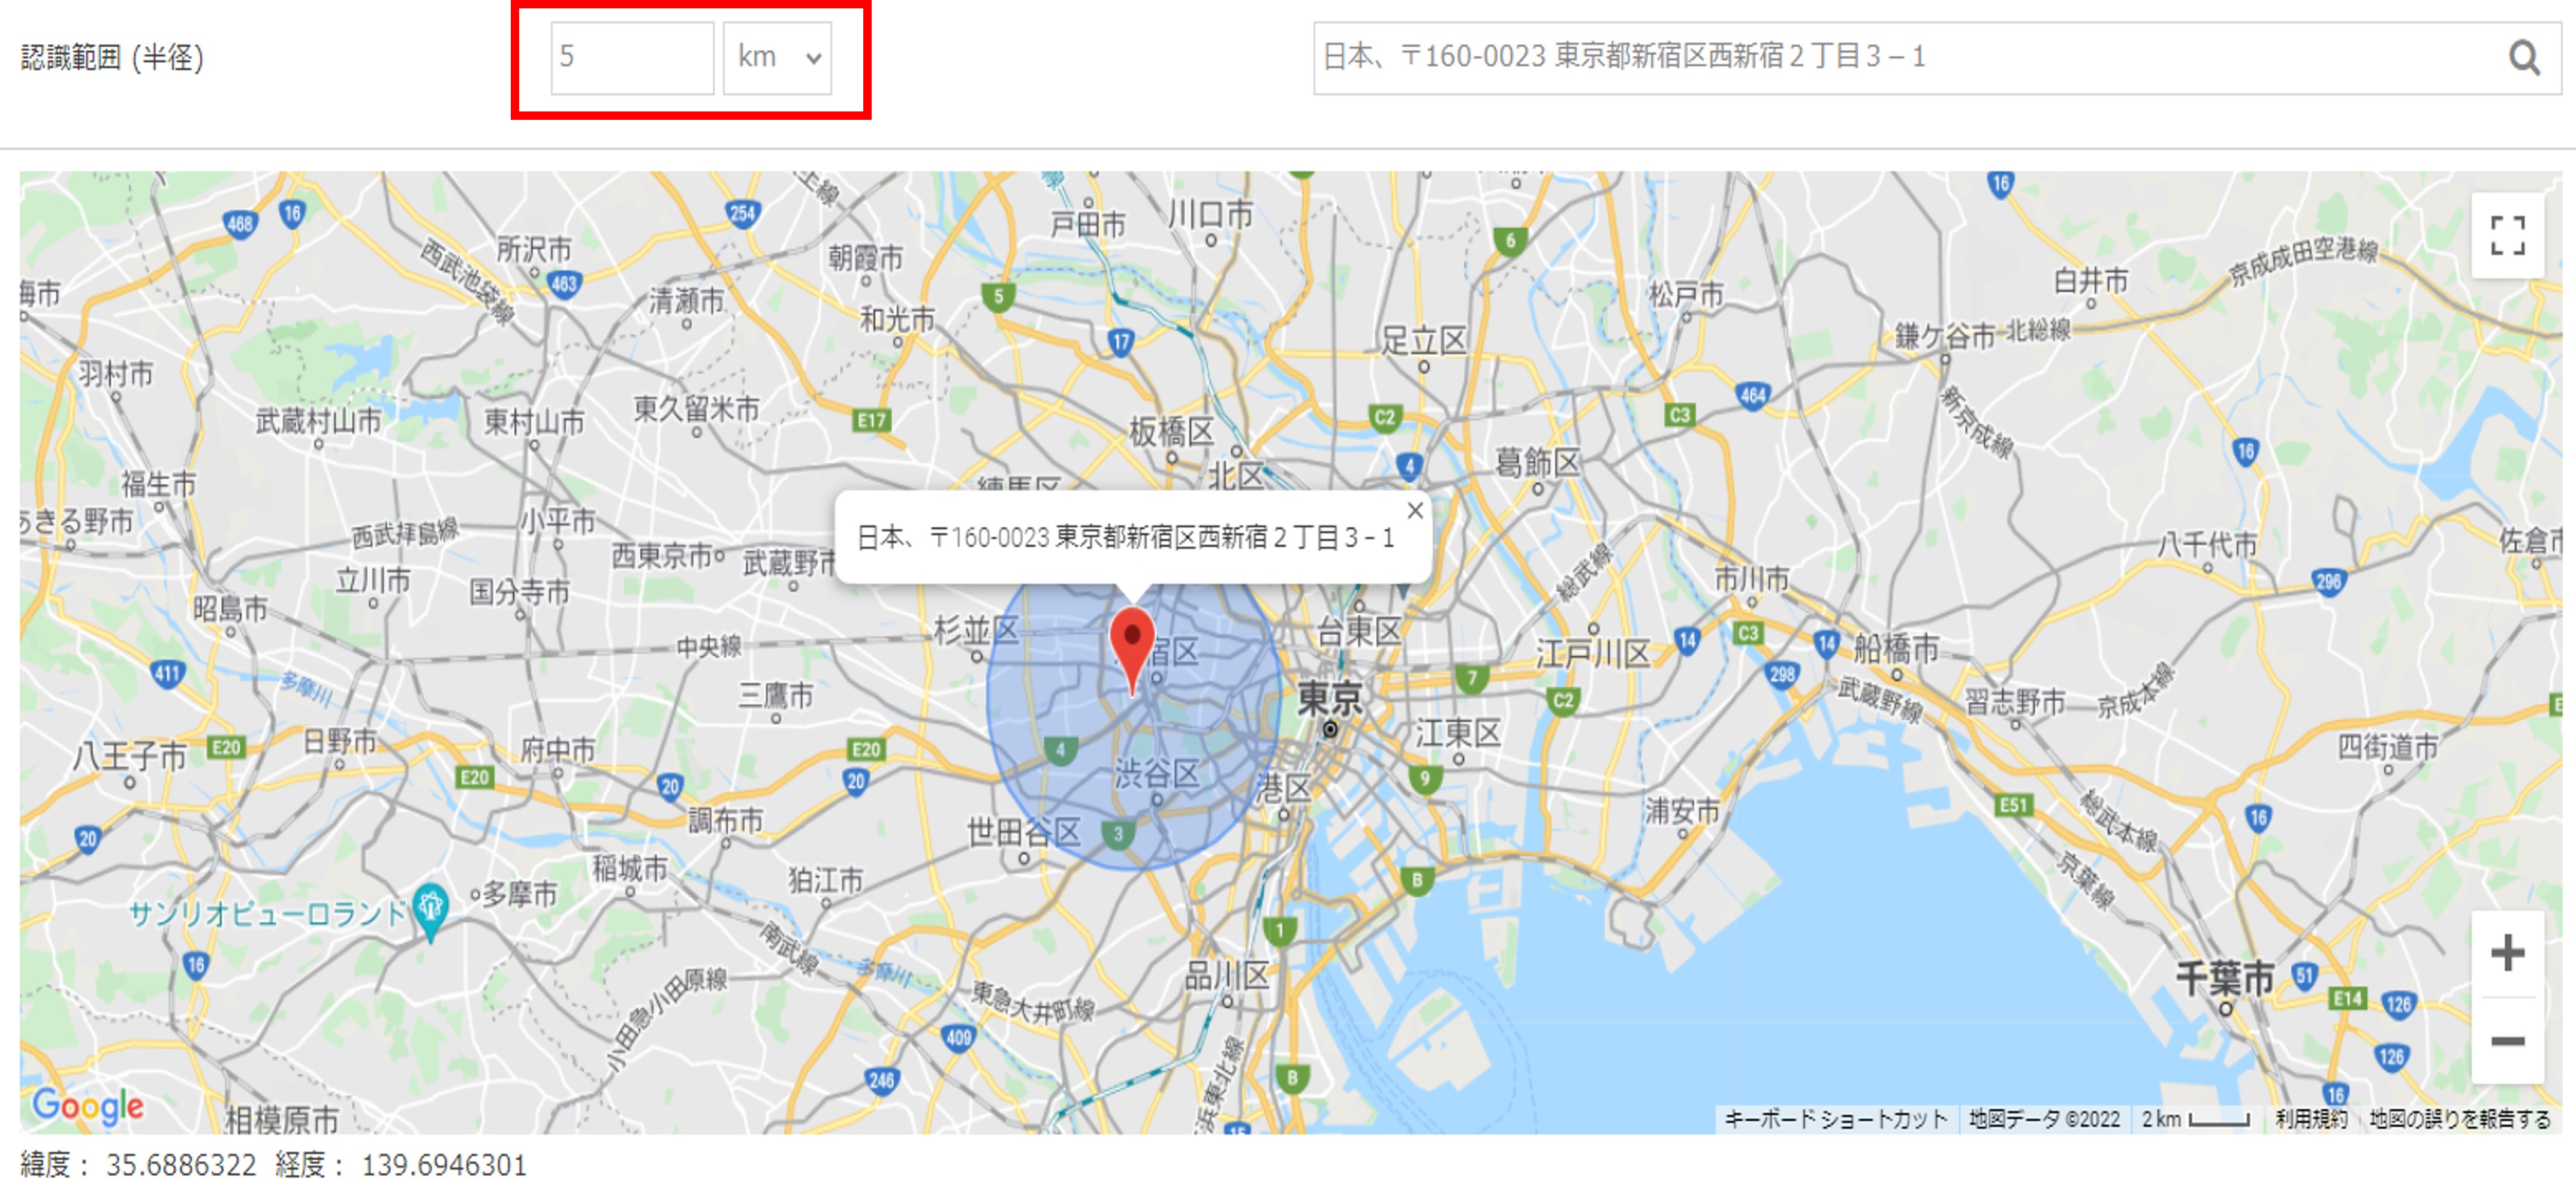This screenshot has width=2576, height=1189.
Task: Zoom in the map with plus button
Action: click(x=2507, y=953)
